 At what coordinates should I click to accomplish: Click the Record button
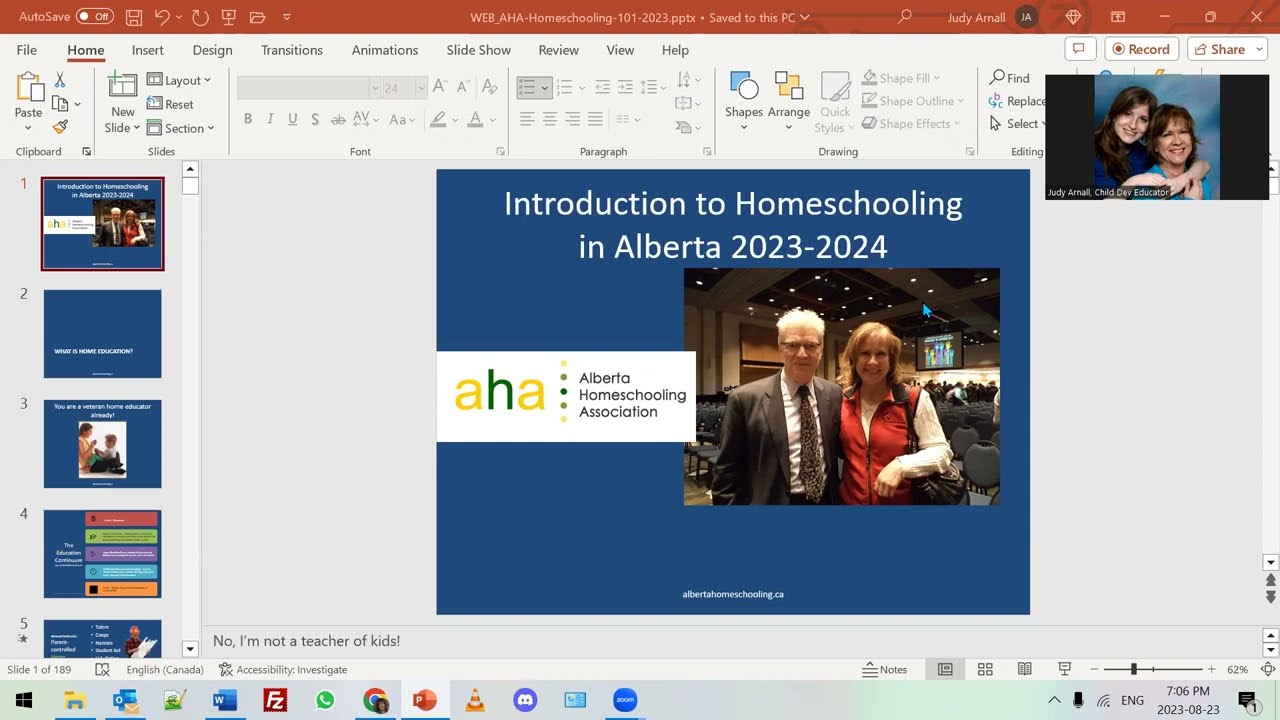pos(1142,49)
